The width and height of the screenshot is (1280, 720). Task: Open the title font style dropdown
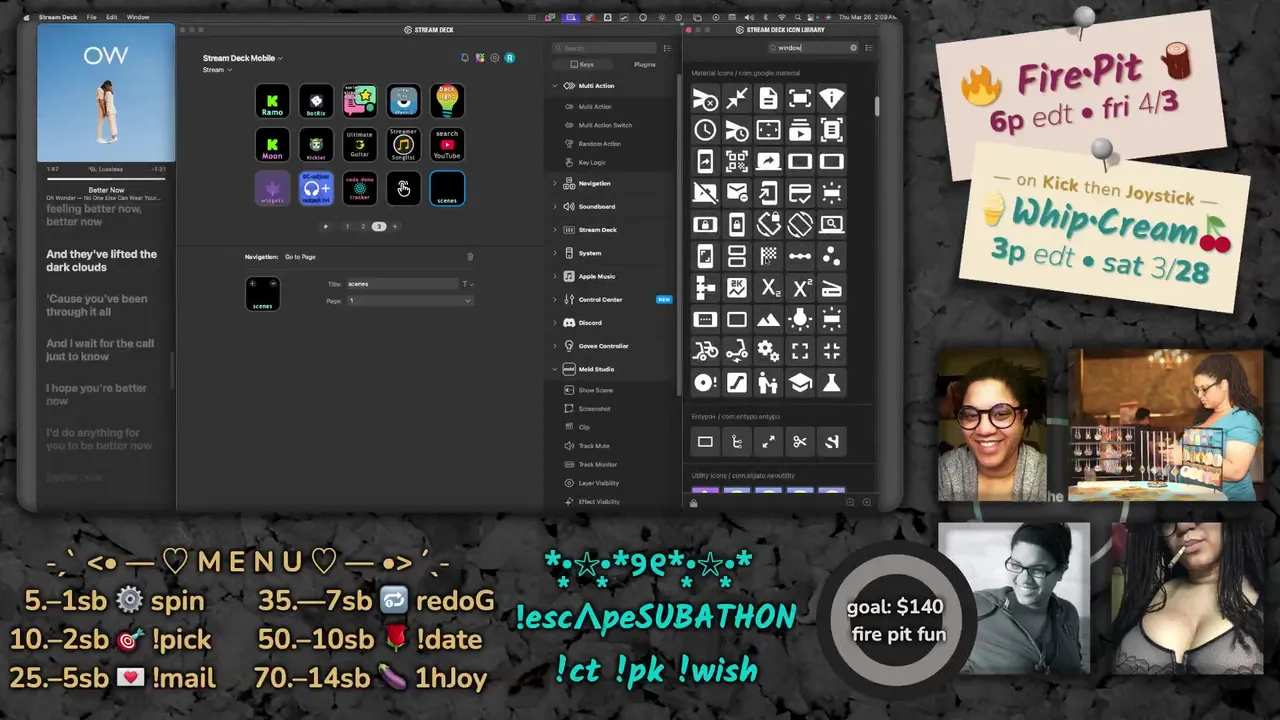click(x=467, y=284)
